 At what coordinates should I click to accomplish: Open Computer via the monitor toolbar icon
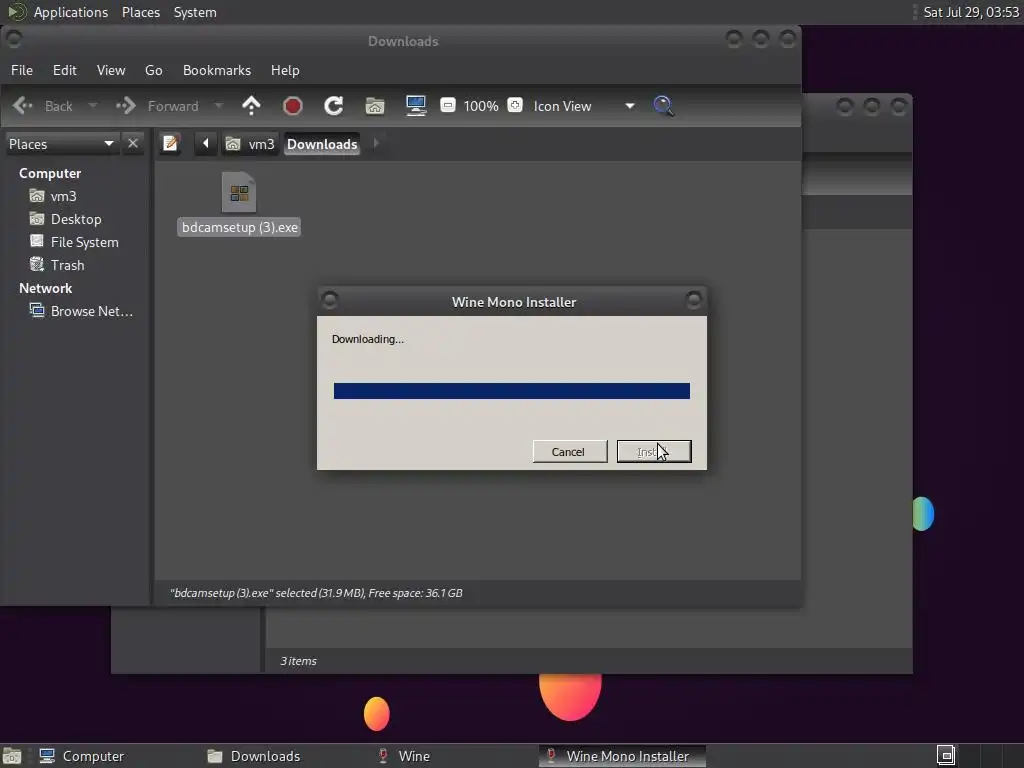416,106
